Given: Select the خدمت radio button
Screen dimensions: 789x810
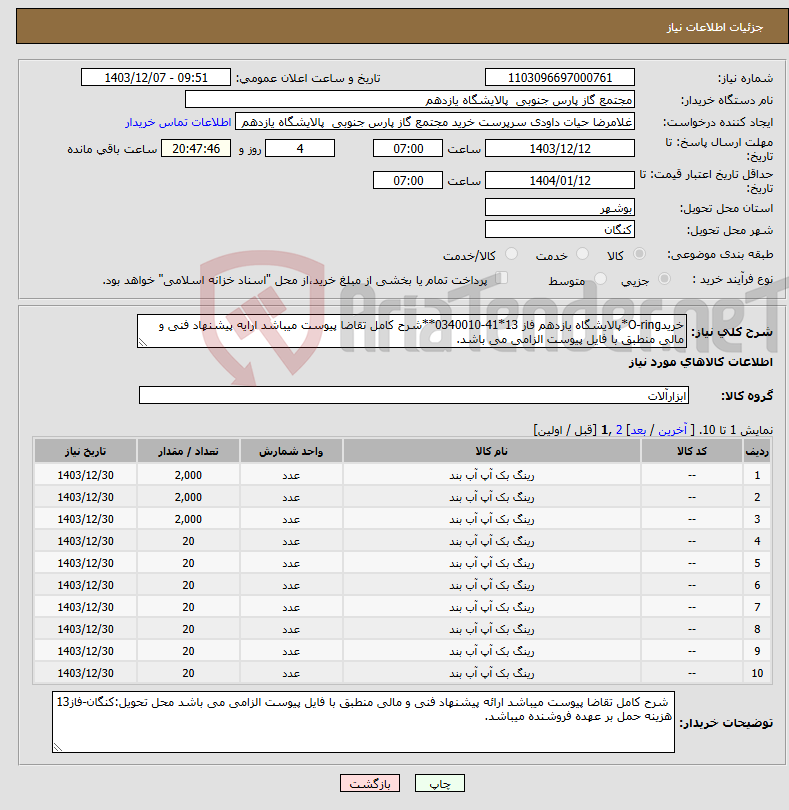Looking at the screenshot, I should [x=582, y=254].
